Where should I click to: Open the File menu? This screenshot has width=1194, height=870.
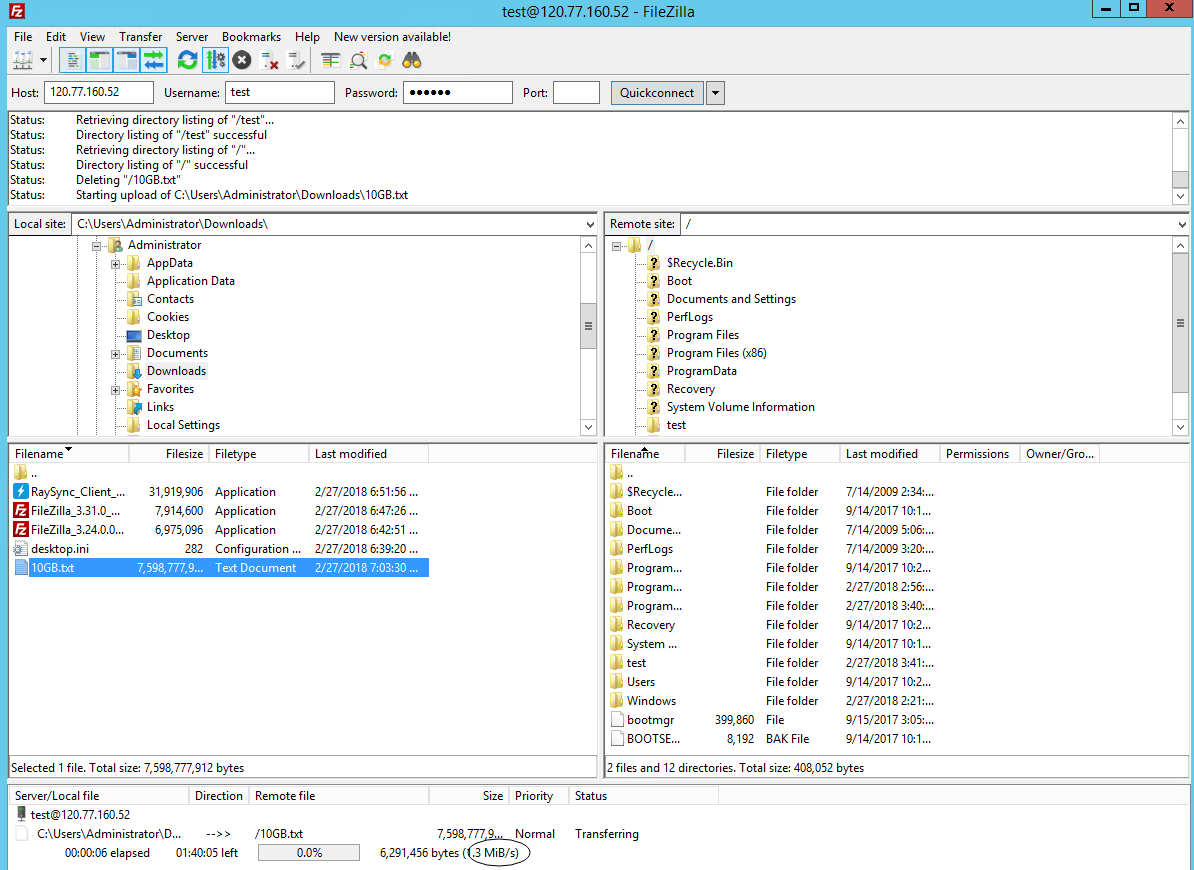(23, 37)
